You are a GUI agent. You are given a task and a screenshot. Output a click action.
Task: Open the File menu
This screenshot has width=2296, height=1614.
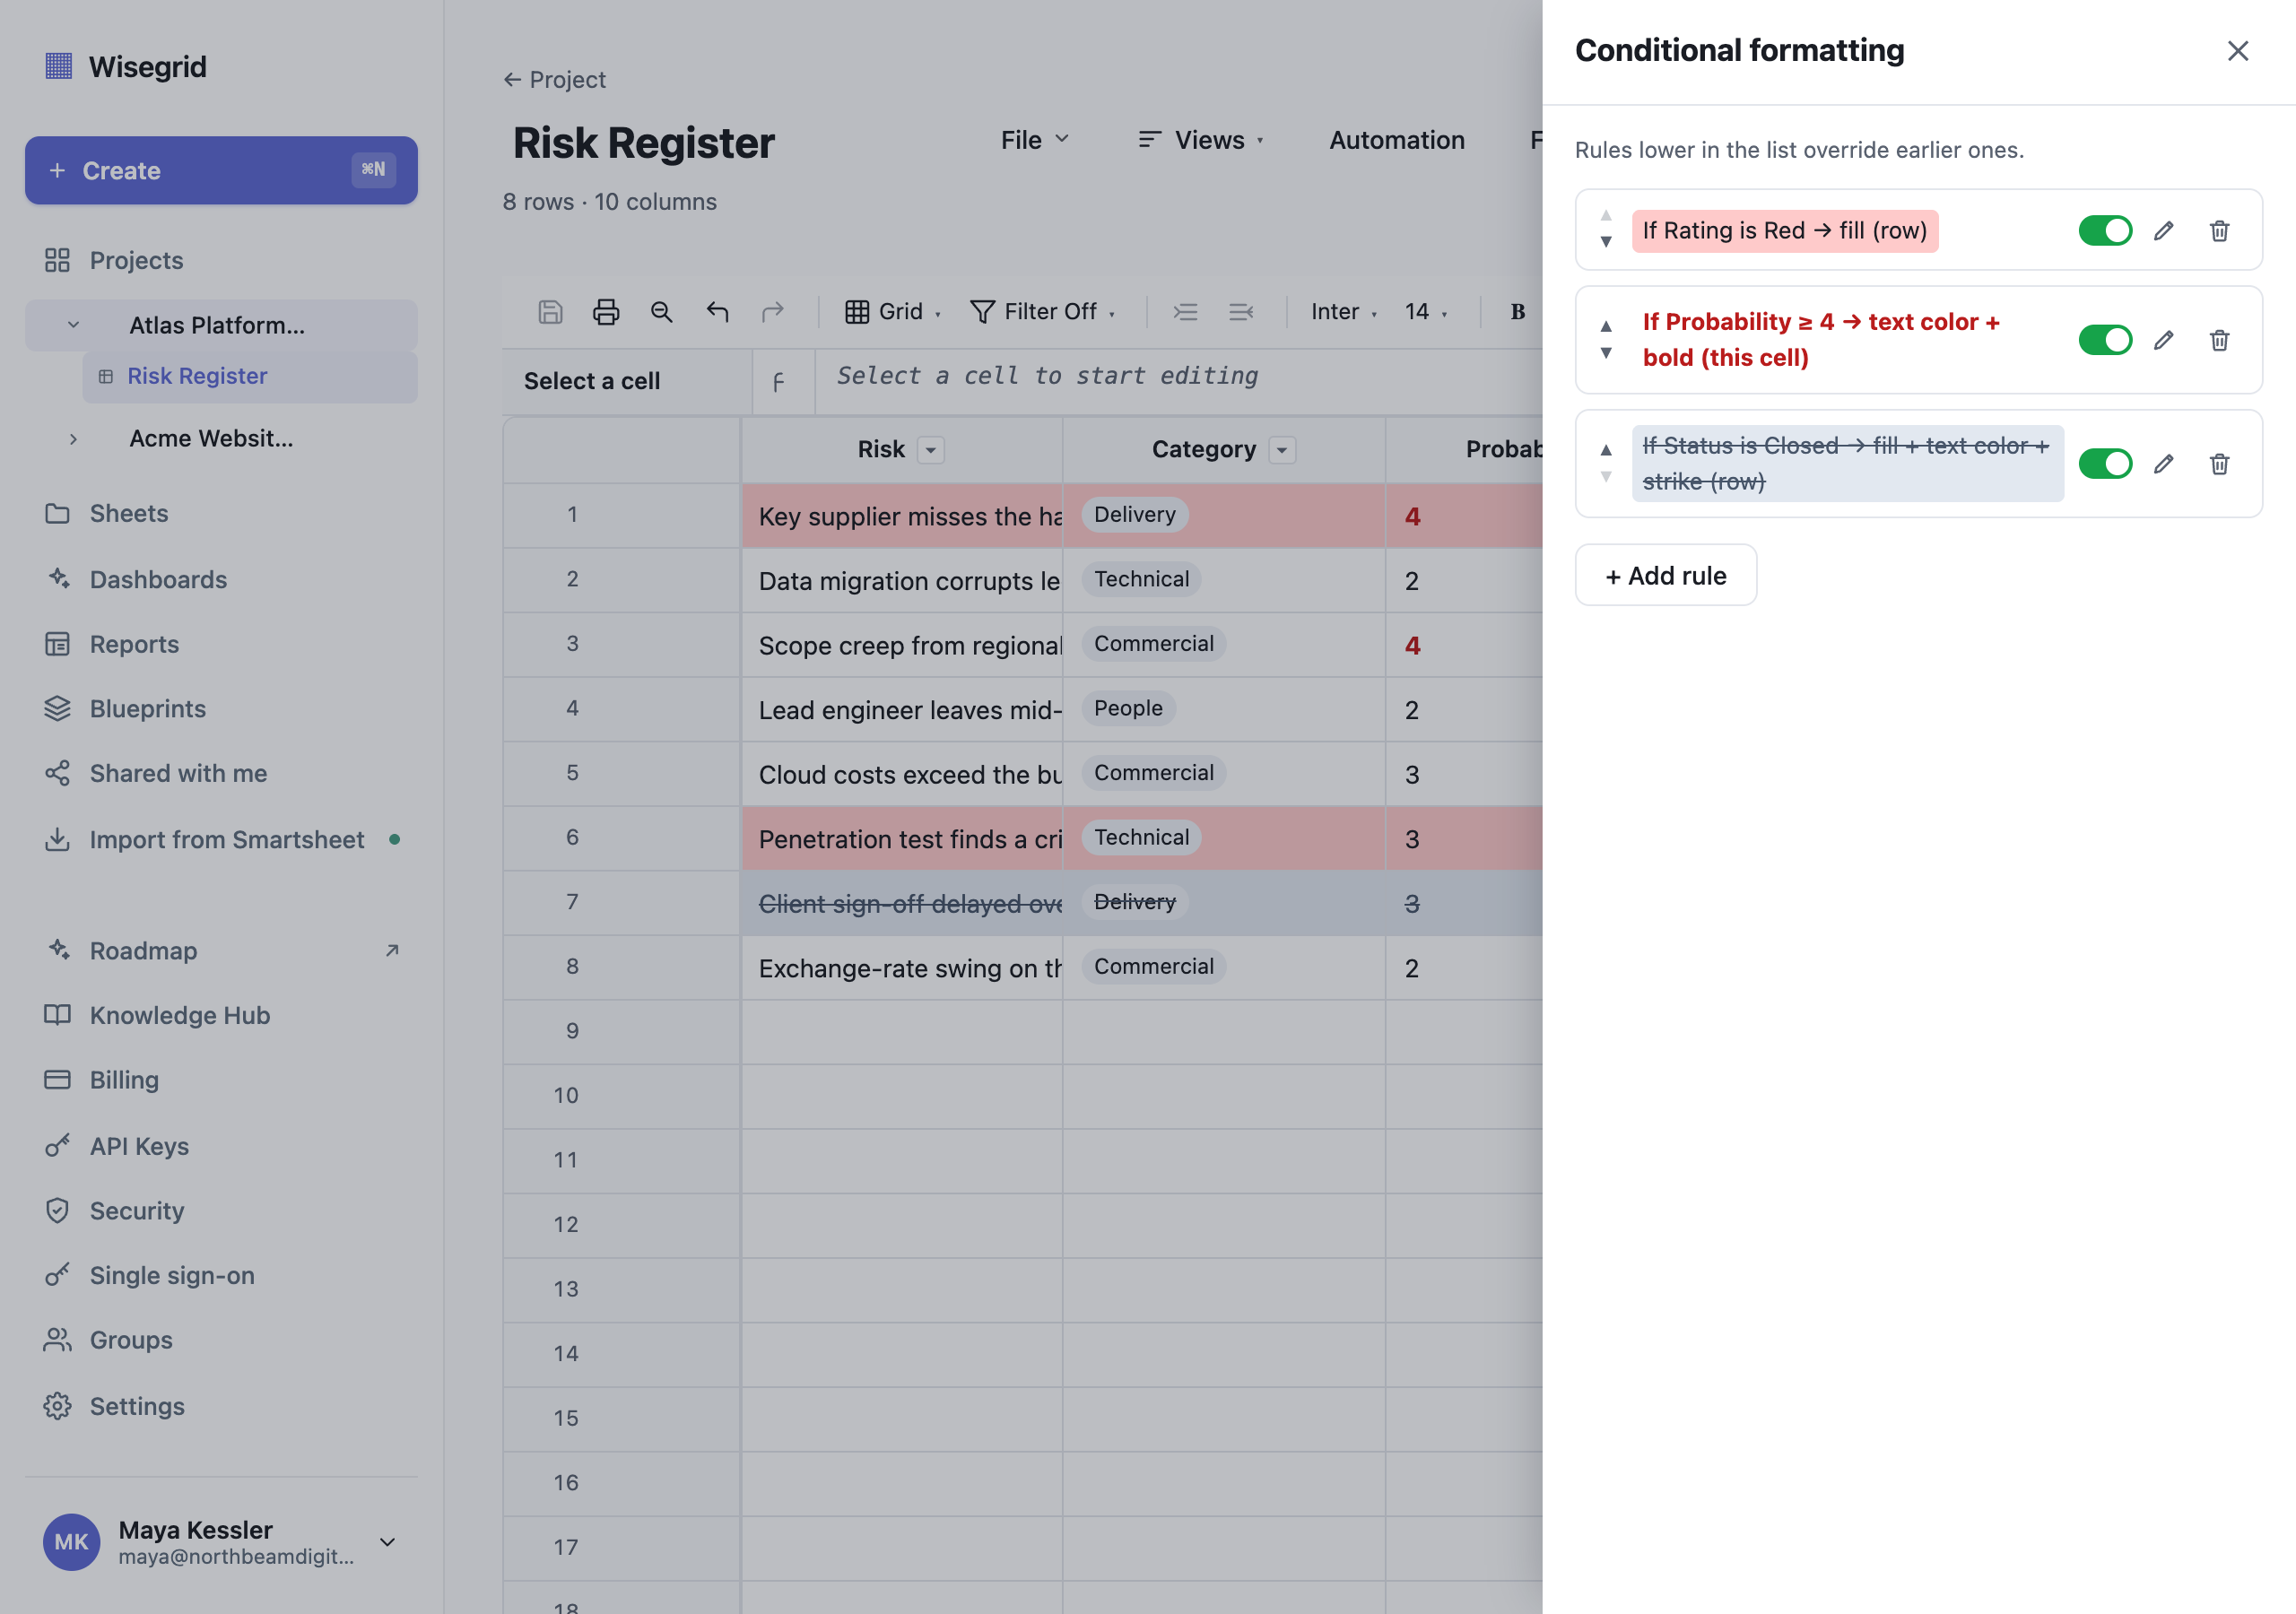(x=1035, y=140)
